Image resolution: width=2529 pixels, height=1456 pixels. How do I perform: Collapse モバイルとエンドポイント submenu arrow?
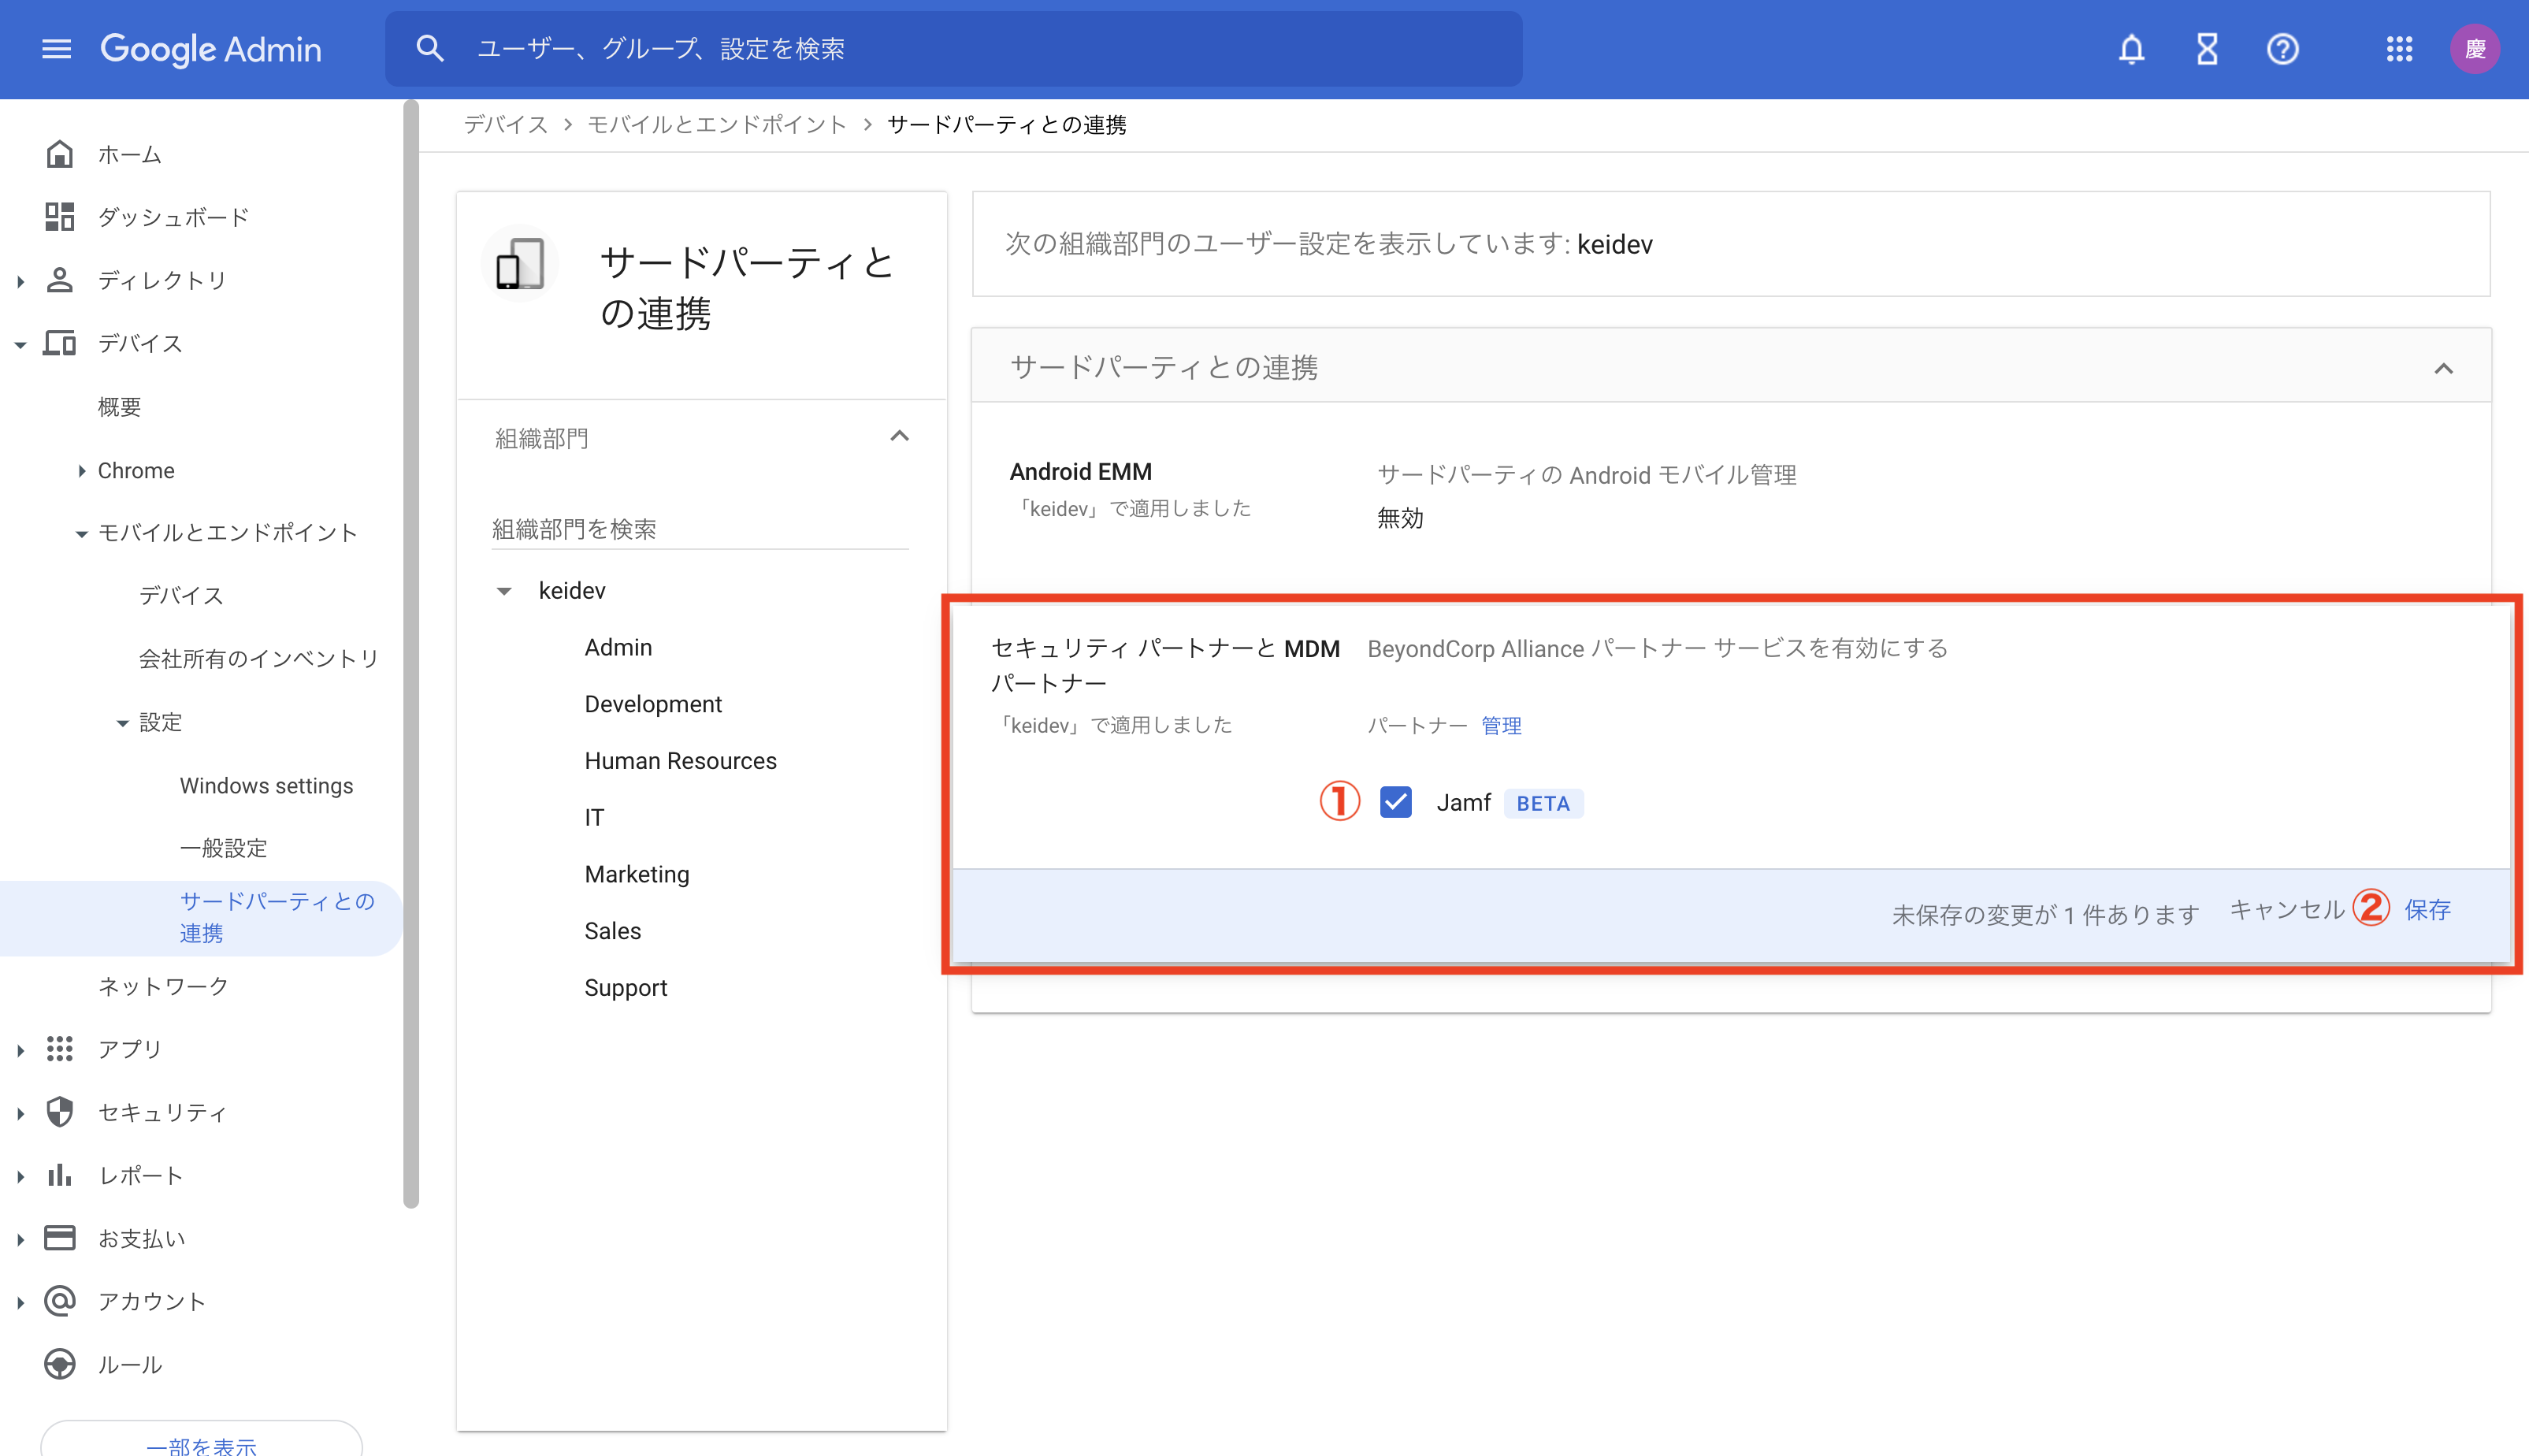click(81, 534)
